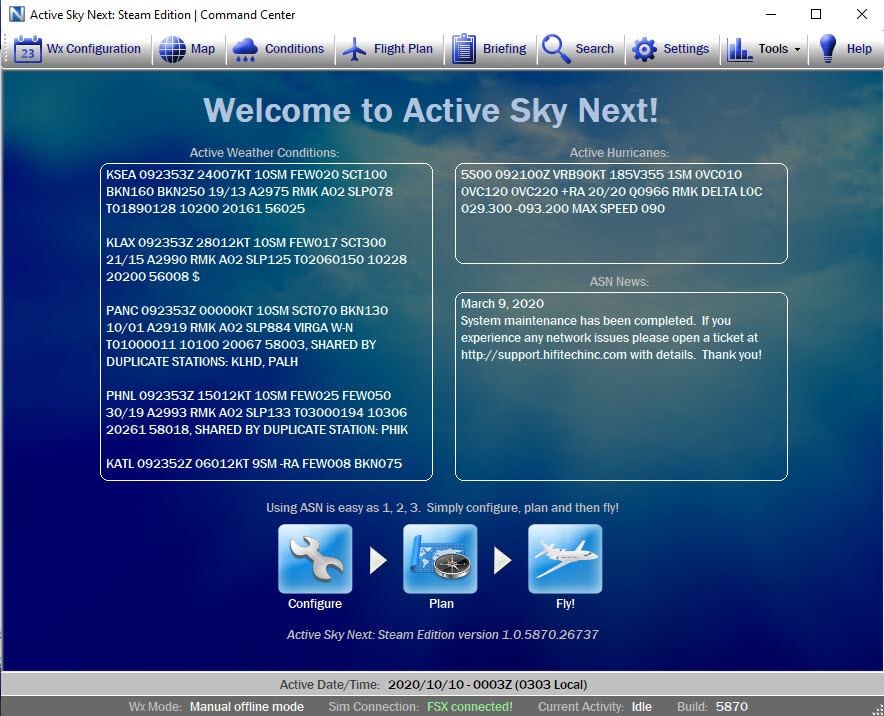The image size is (884, 716).
Task: Maximize the Command Center window
Action: pyautogui.click(x=816, y=15)
